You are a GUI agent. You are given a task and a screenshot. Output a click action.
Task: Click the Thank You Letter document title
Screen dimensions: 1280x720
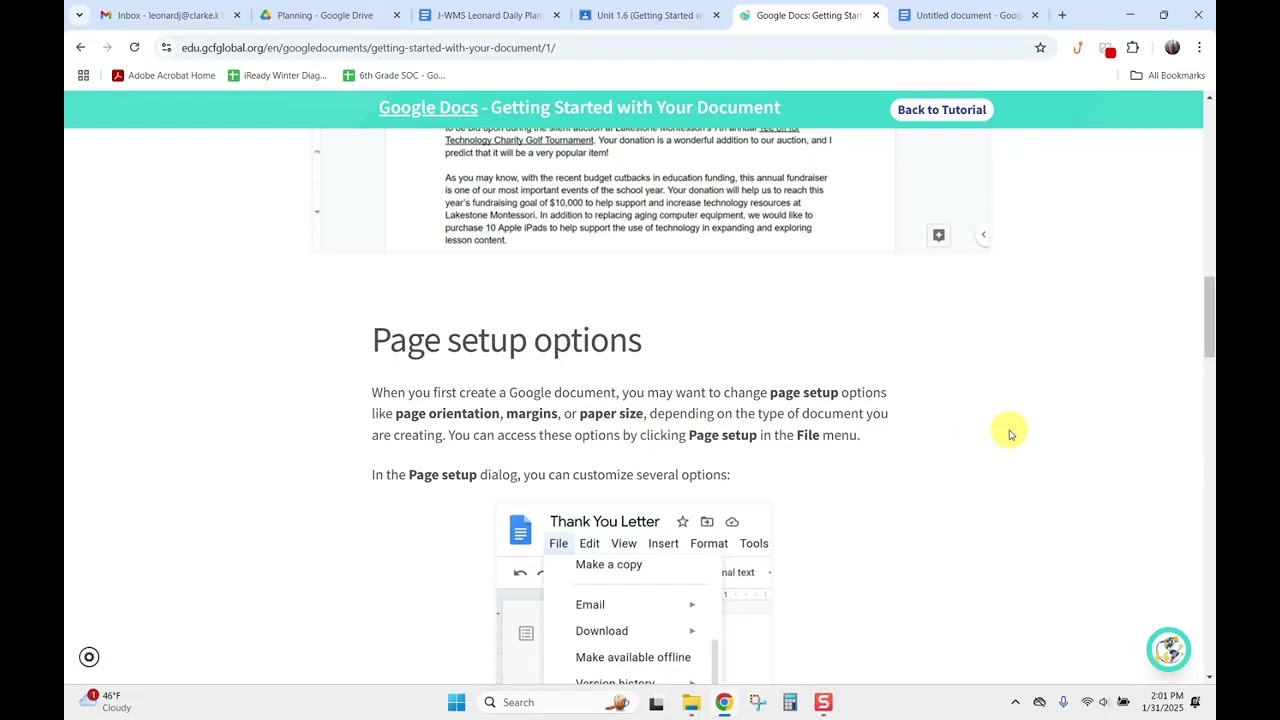coord(605,522)
